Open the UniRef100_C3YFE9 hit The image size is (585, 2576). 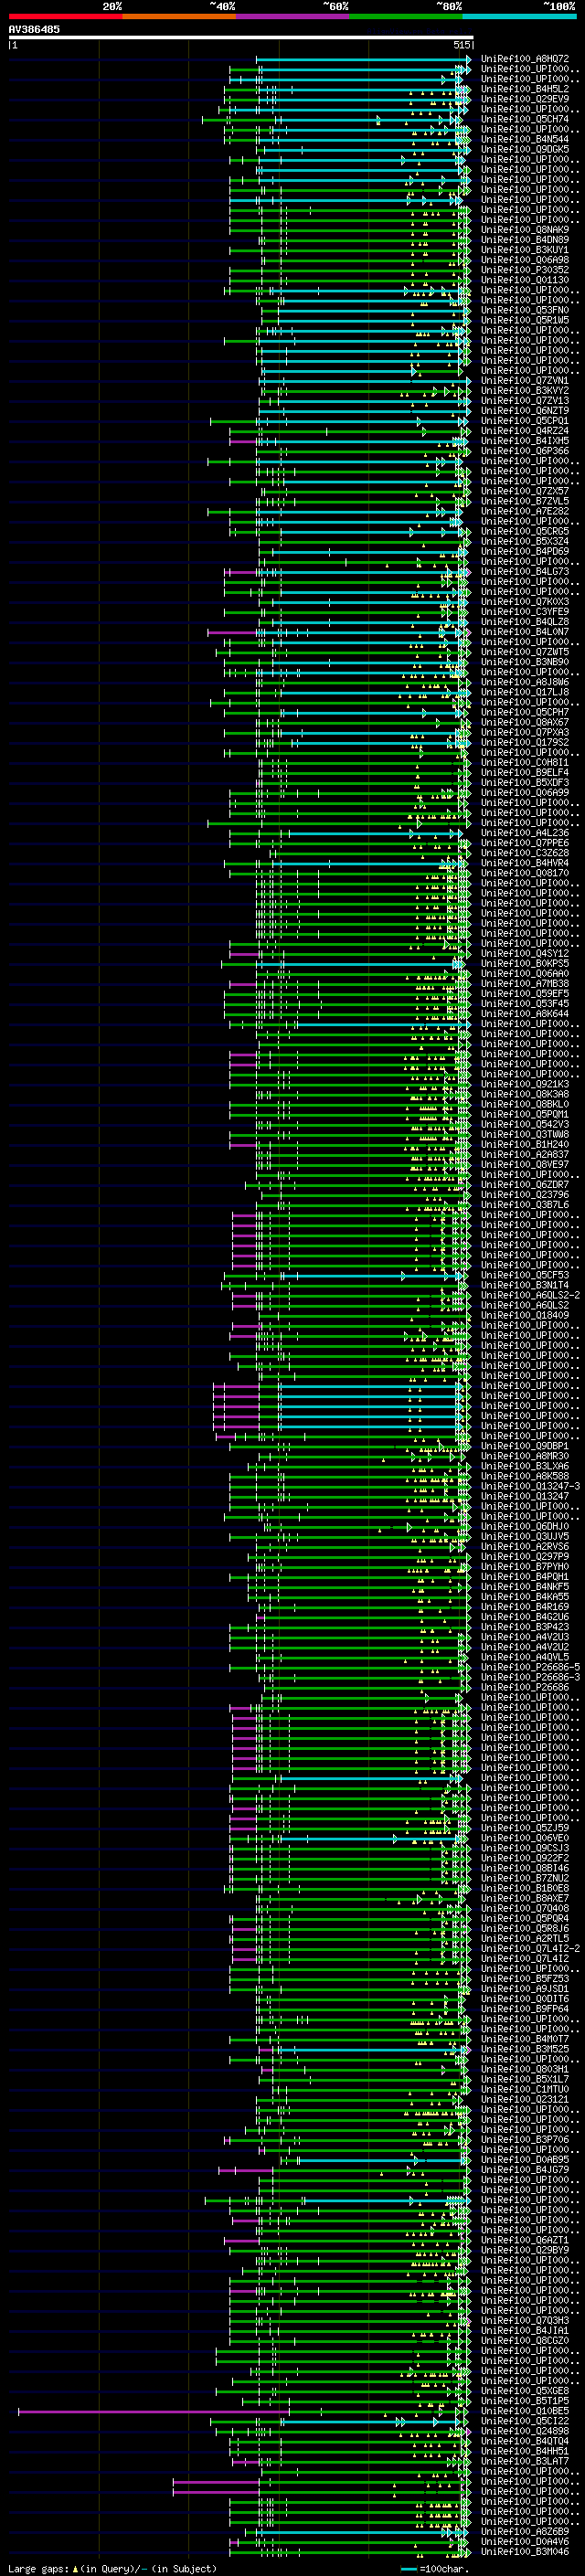click(525, 611)
